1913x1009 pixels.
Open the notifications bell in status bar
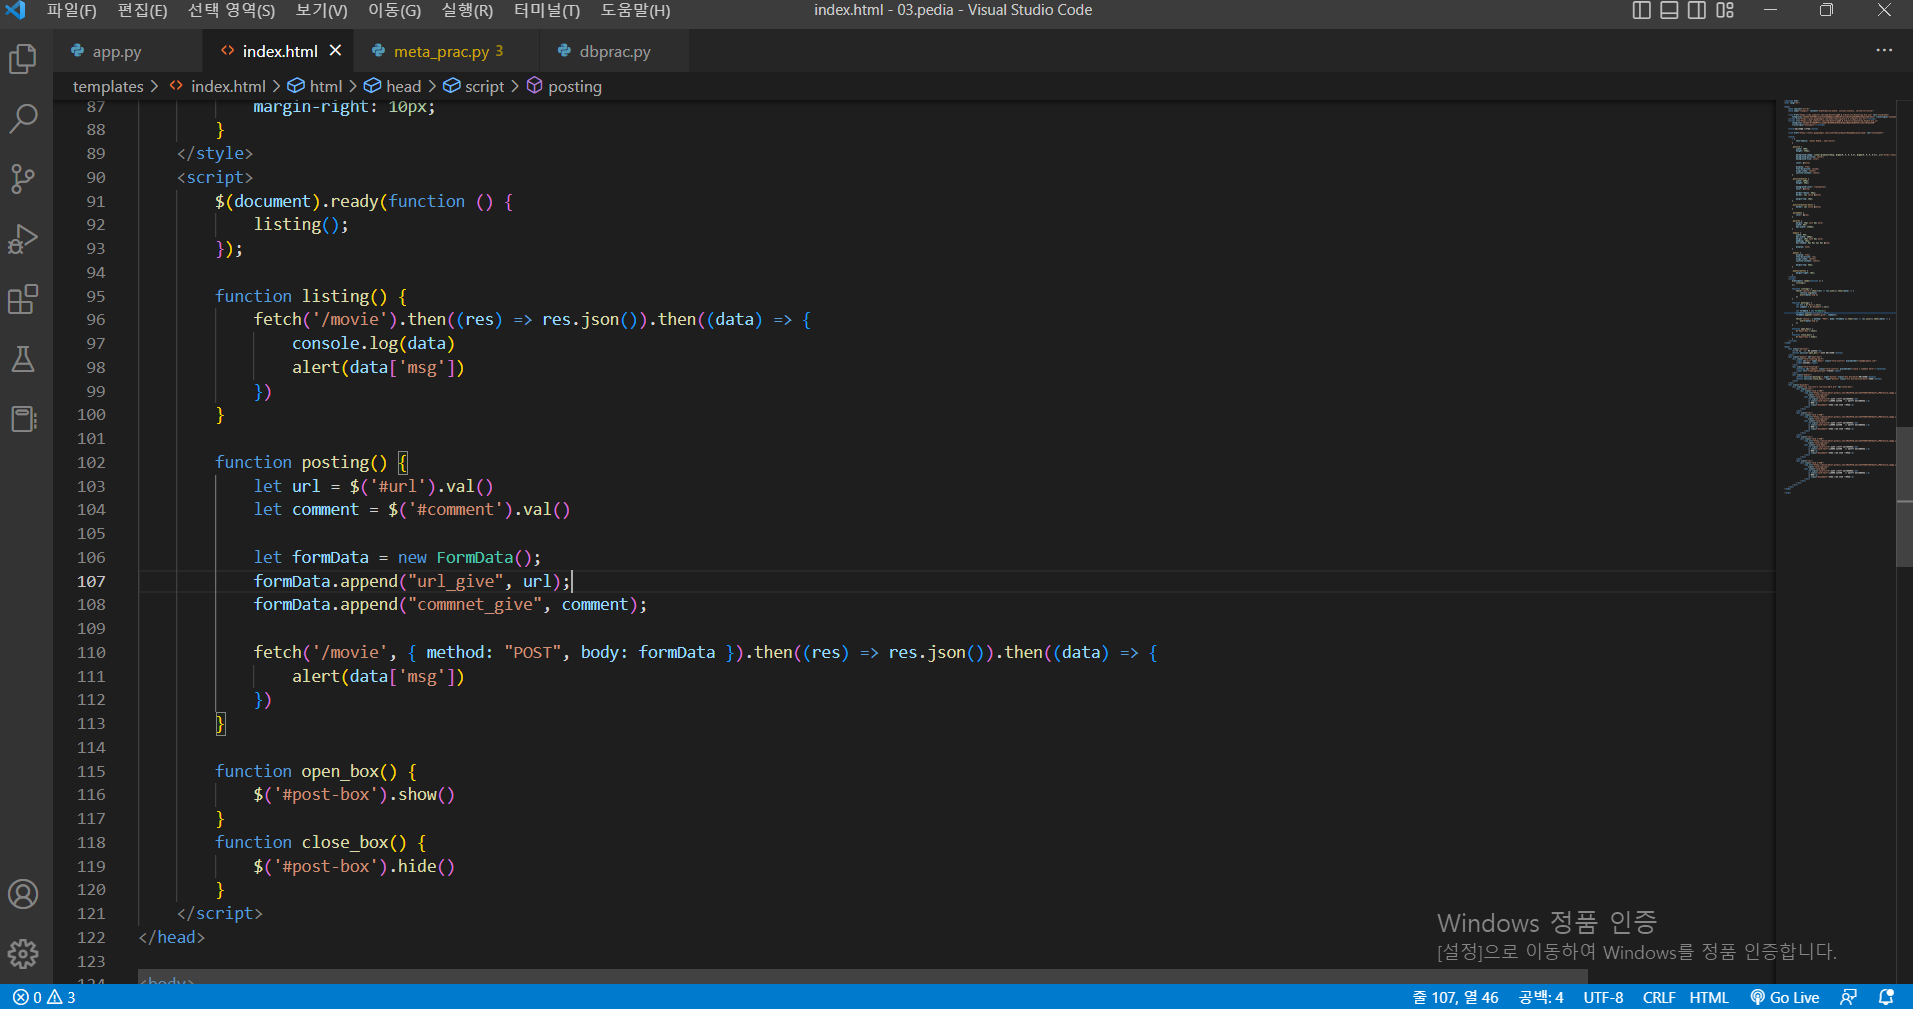[x=1886, y=997]
